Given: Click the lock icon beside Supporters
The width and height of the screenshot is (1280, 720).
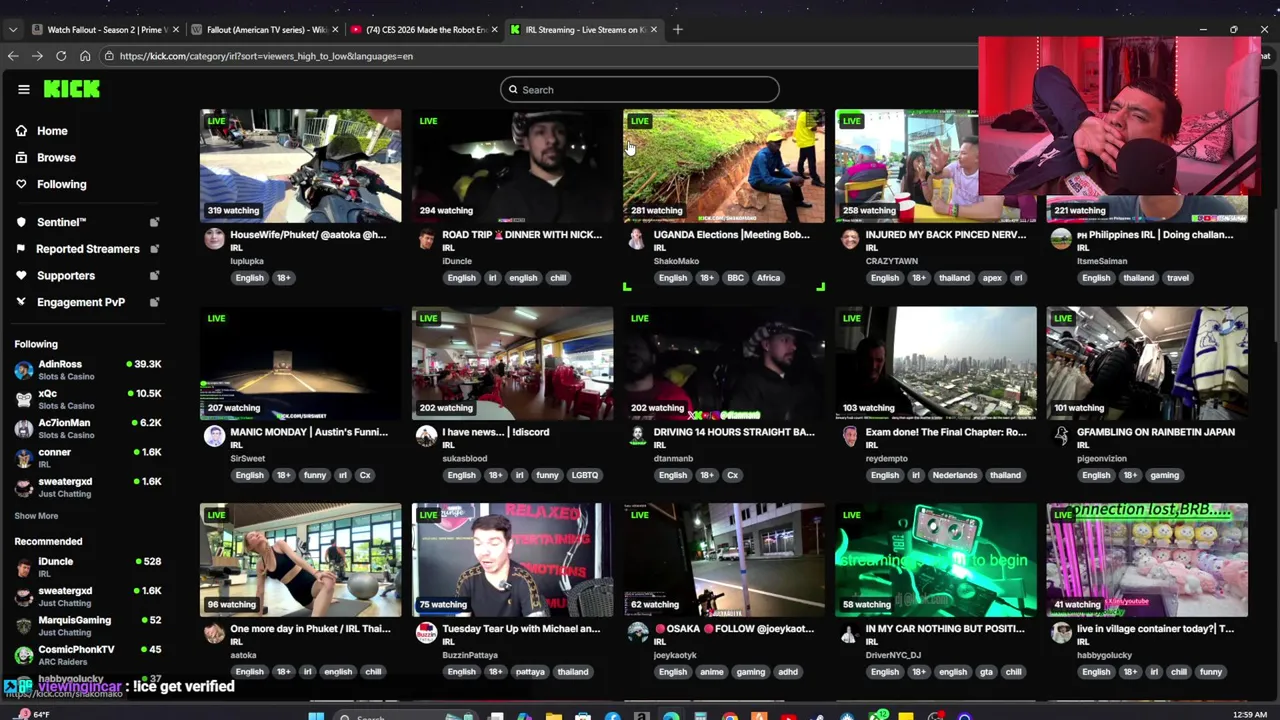Looking at the screenshot, I should (154, 276).
